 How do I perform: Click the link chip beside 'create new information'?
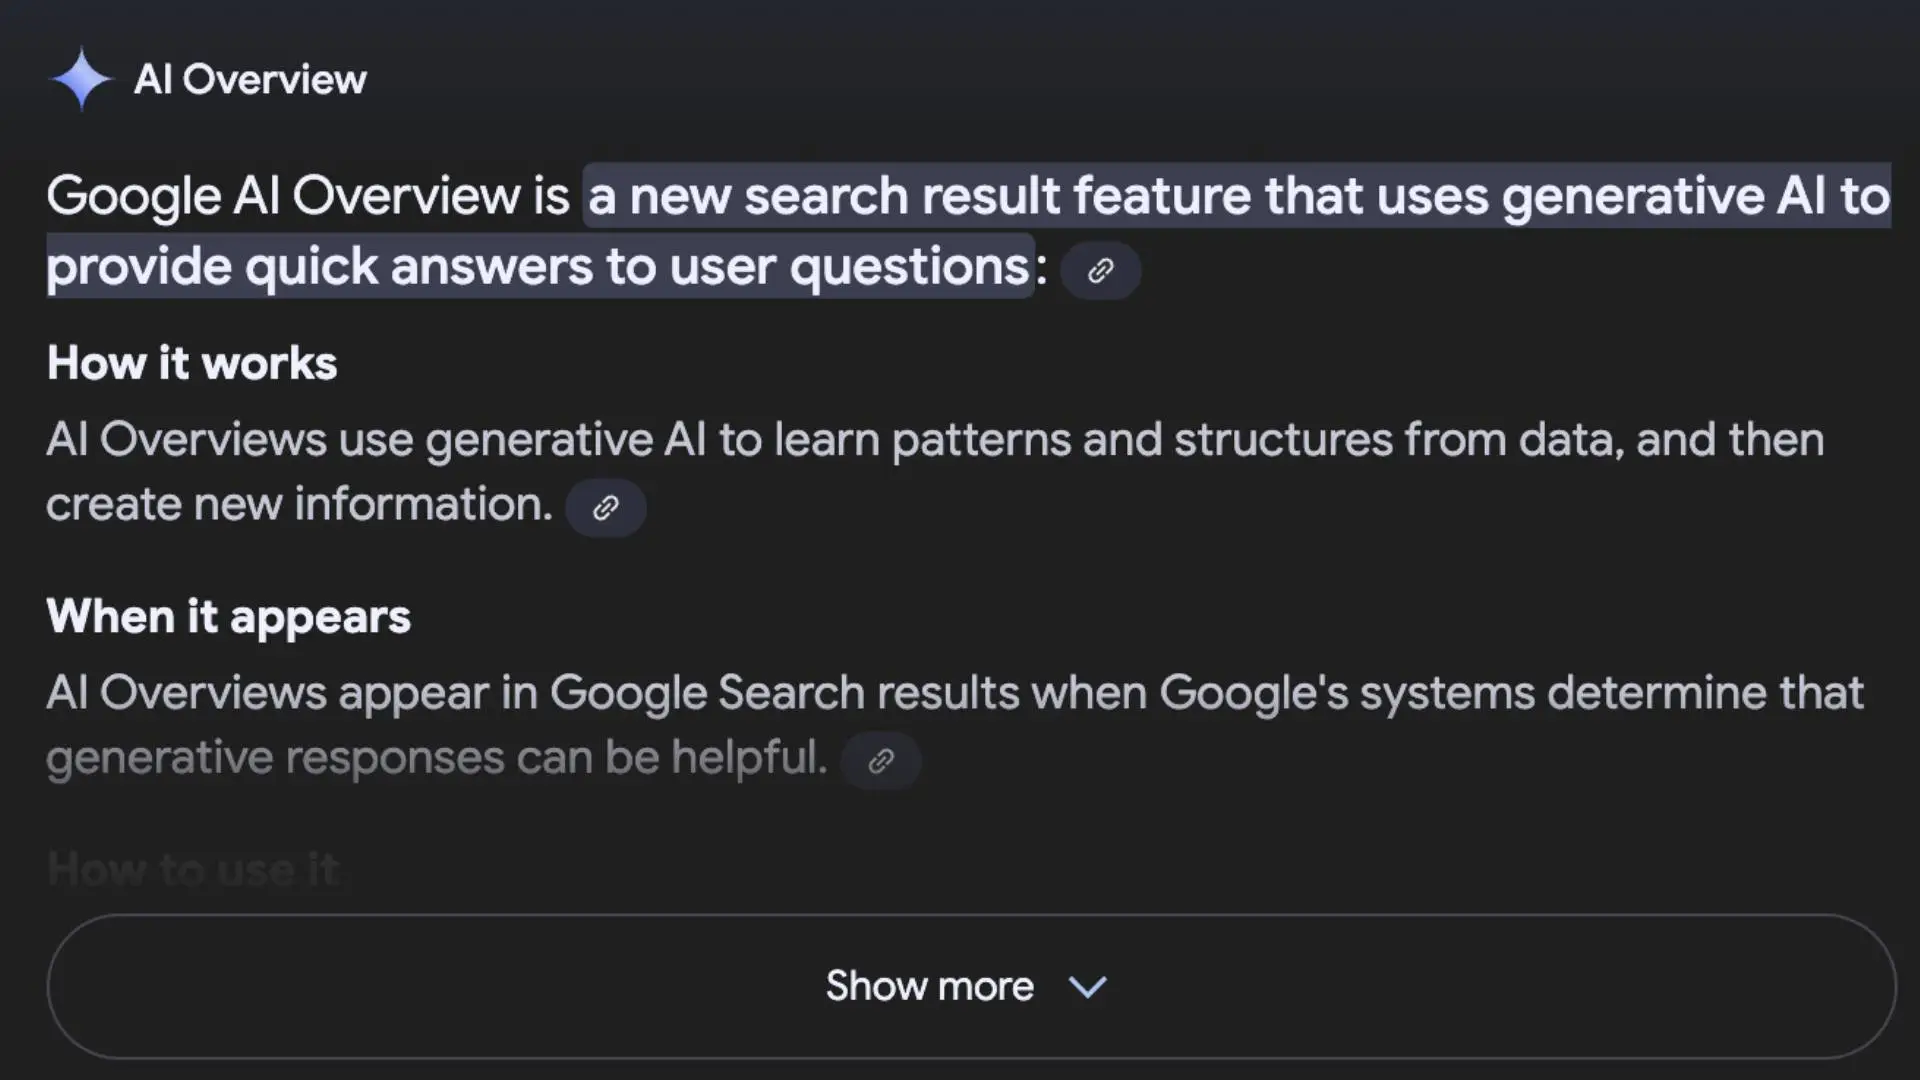pyautogui.click(x=605, y=507)
